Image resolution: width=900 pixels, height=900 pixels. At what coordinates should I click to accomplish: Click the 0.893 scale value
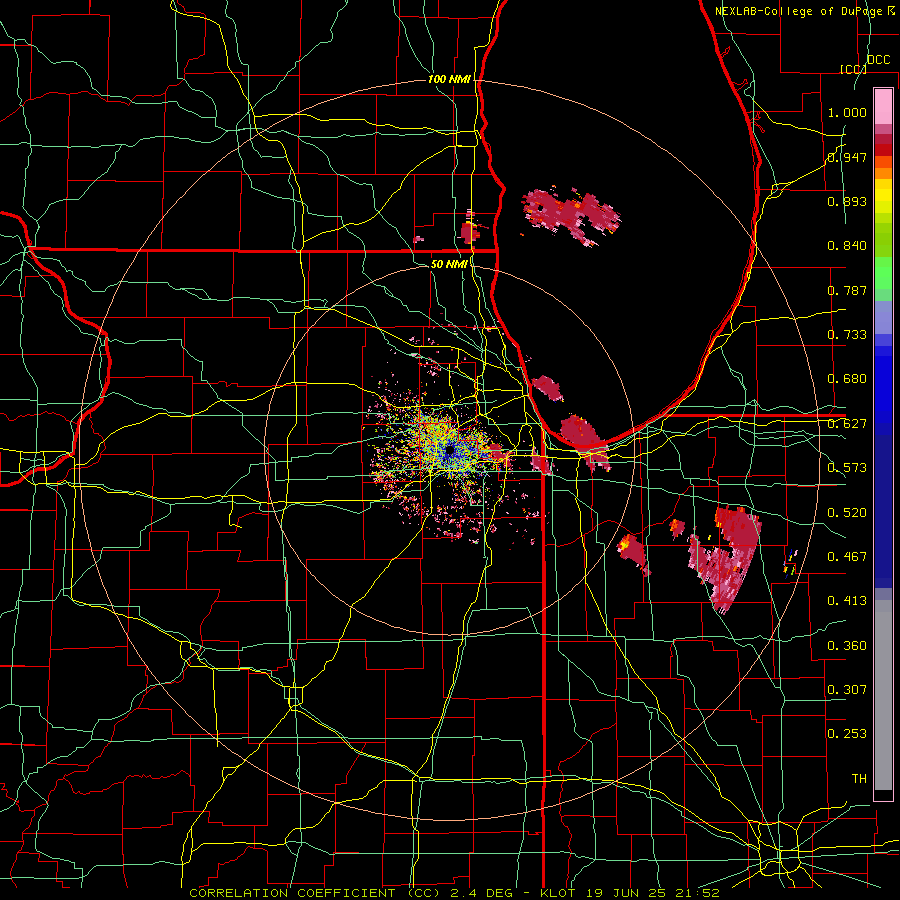tap(847, 201)
